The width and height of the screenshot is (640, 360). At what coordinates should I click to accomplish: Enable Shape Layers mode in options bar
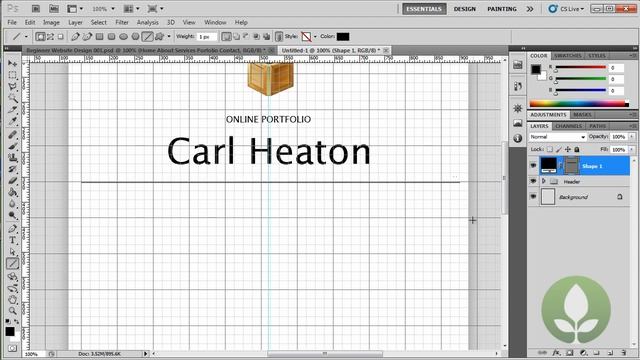[x=40, y=37]
